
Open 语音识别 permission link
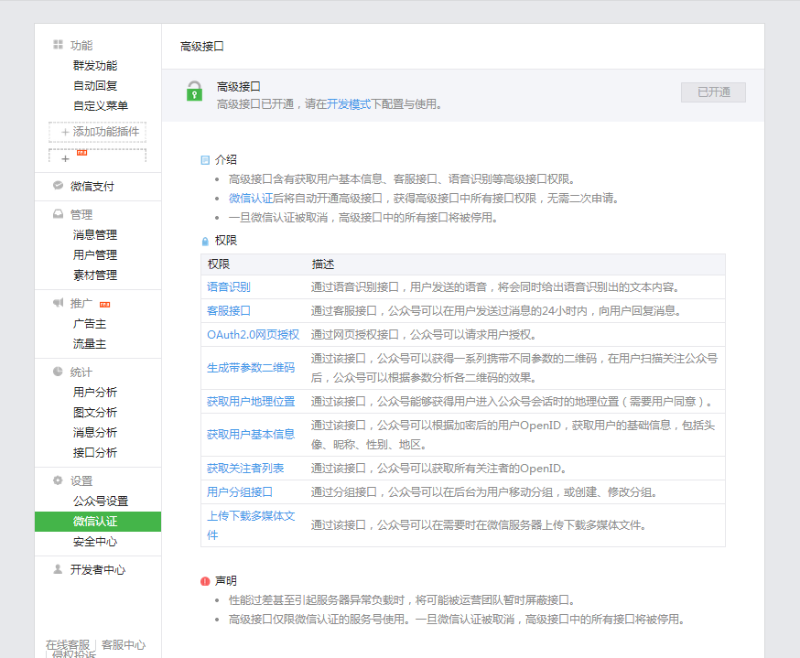[x=229, y=287]
